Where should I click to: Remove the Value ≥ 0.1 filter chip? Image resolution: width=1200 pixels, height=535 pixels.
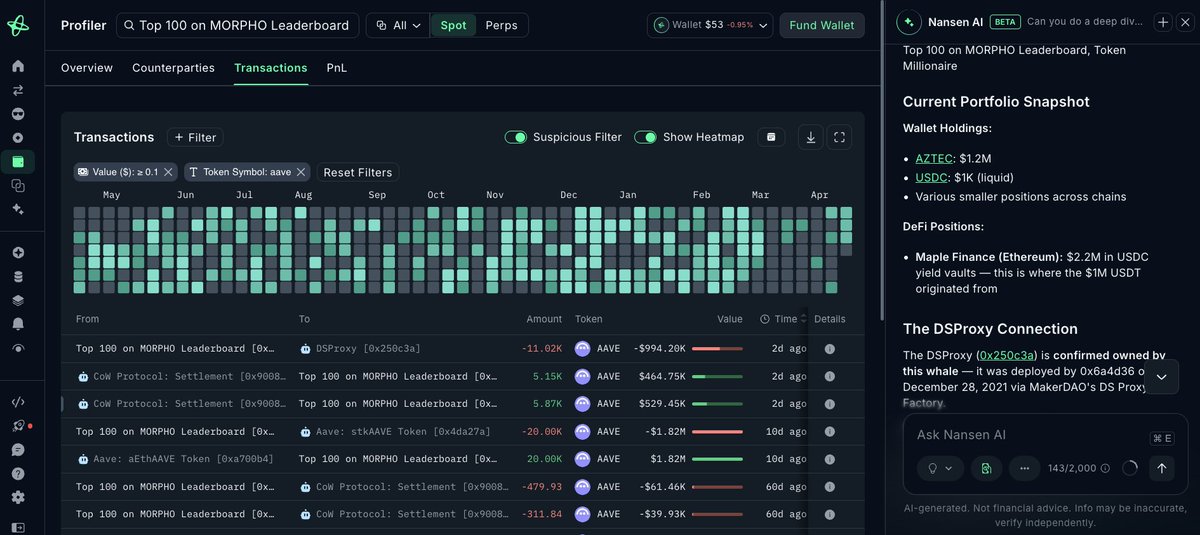168,172
